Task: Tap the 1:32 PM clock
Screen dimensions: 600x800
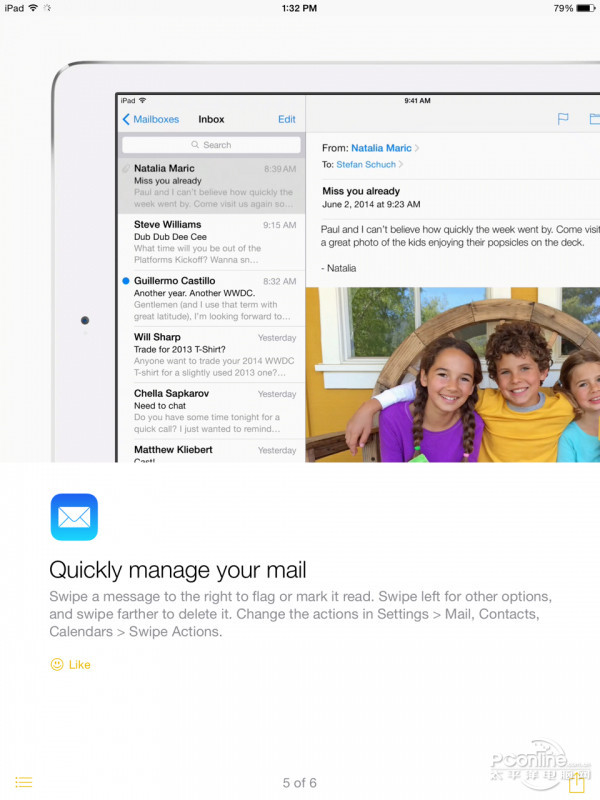Action: click(299, 8)
